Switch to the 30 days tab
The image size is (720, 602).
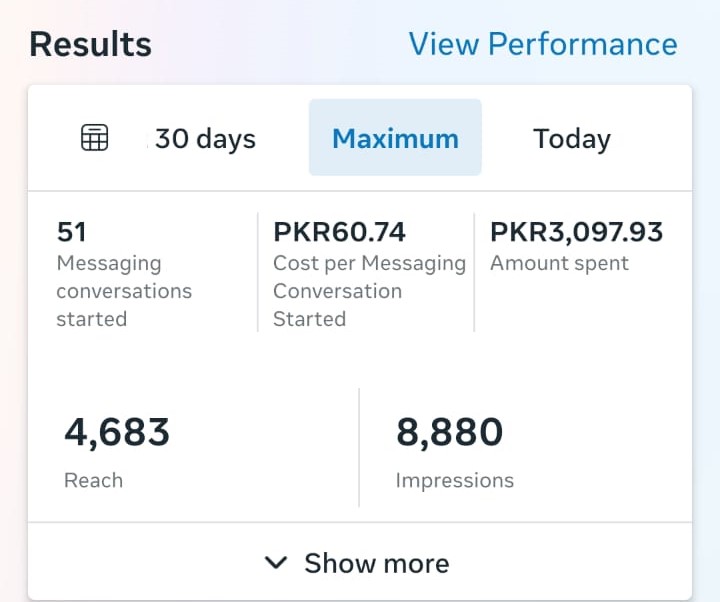pos(205,138)
